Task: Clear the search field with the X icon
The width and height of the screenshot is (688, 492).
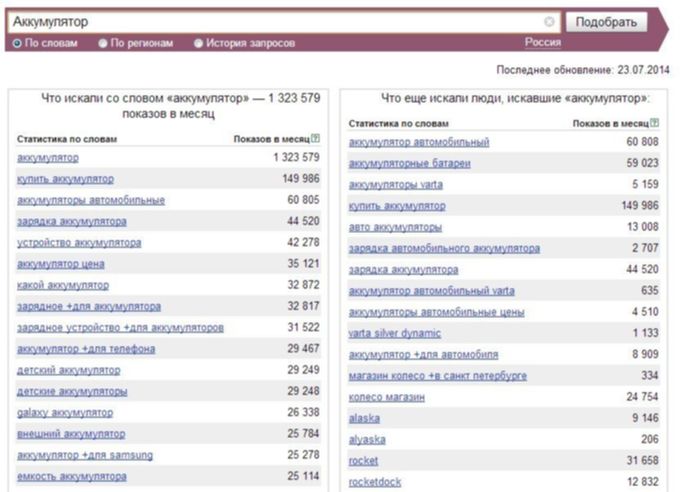Action: click(x=549, y=22)
